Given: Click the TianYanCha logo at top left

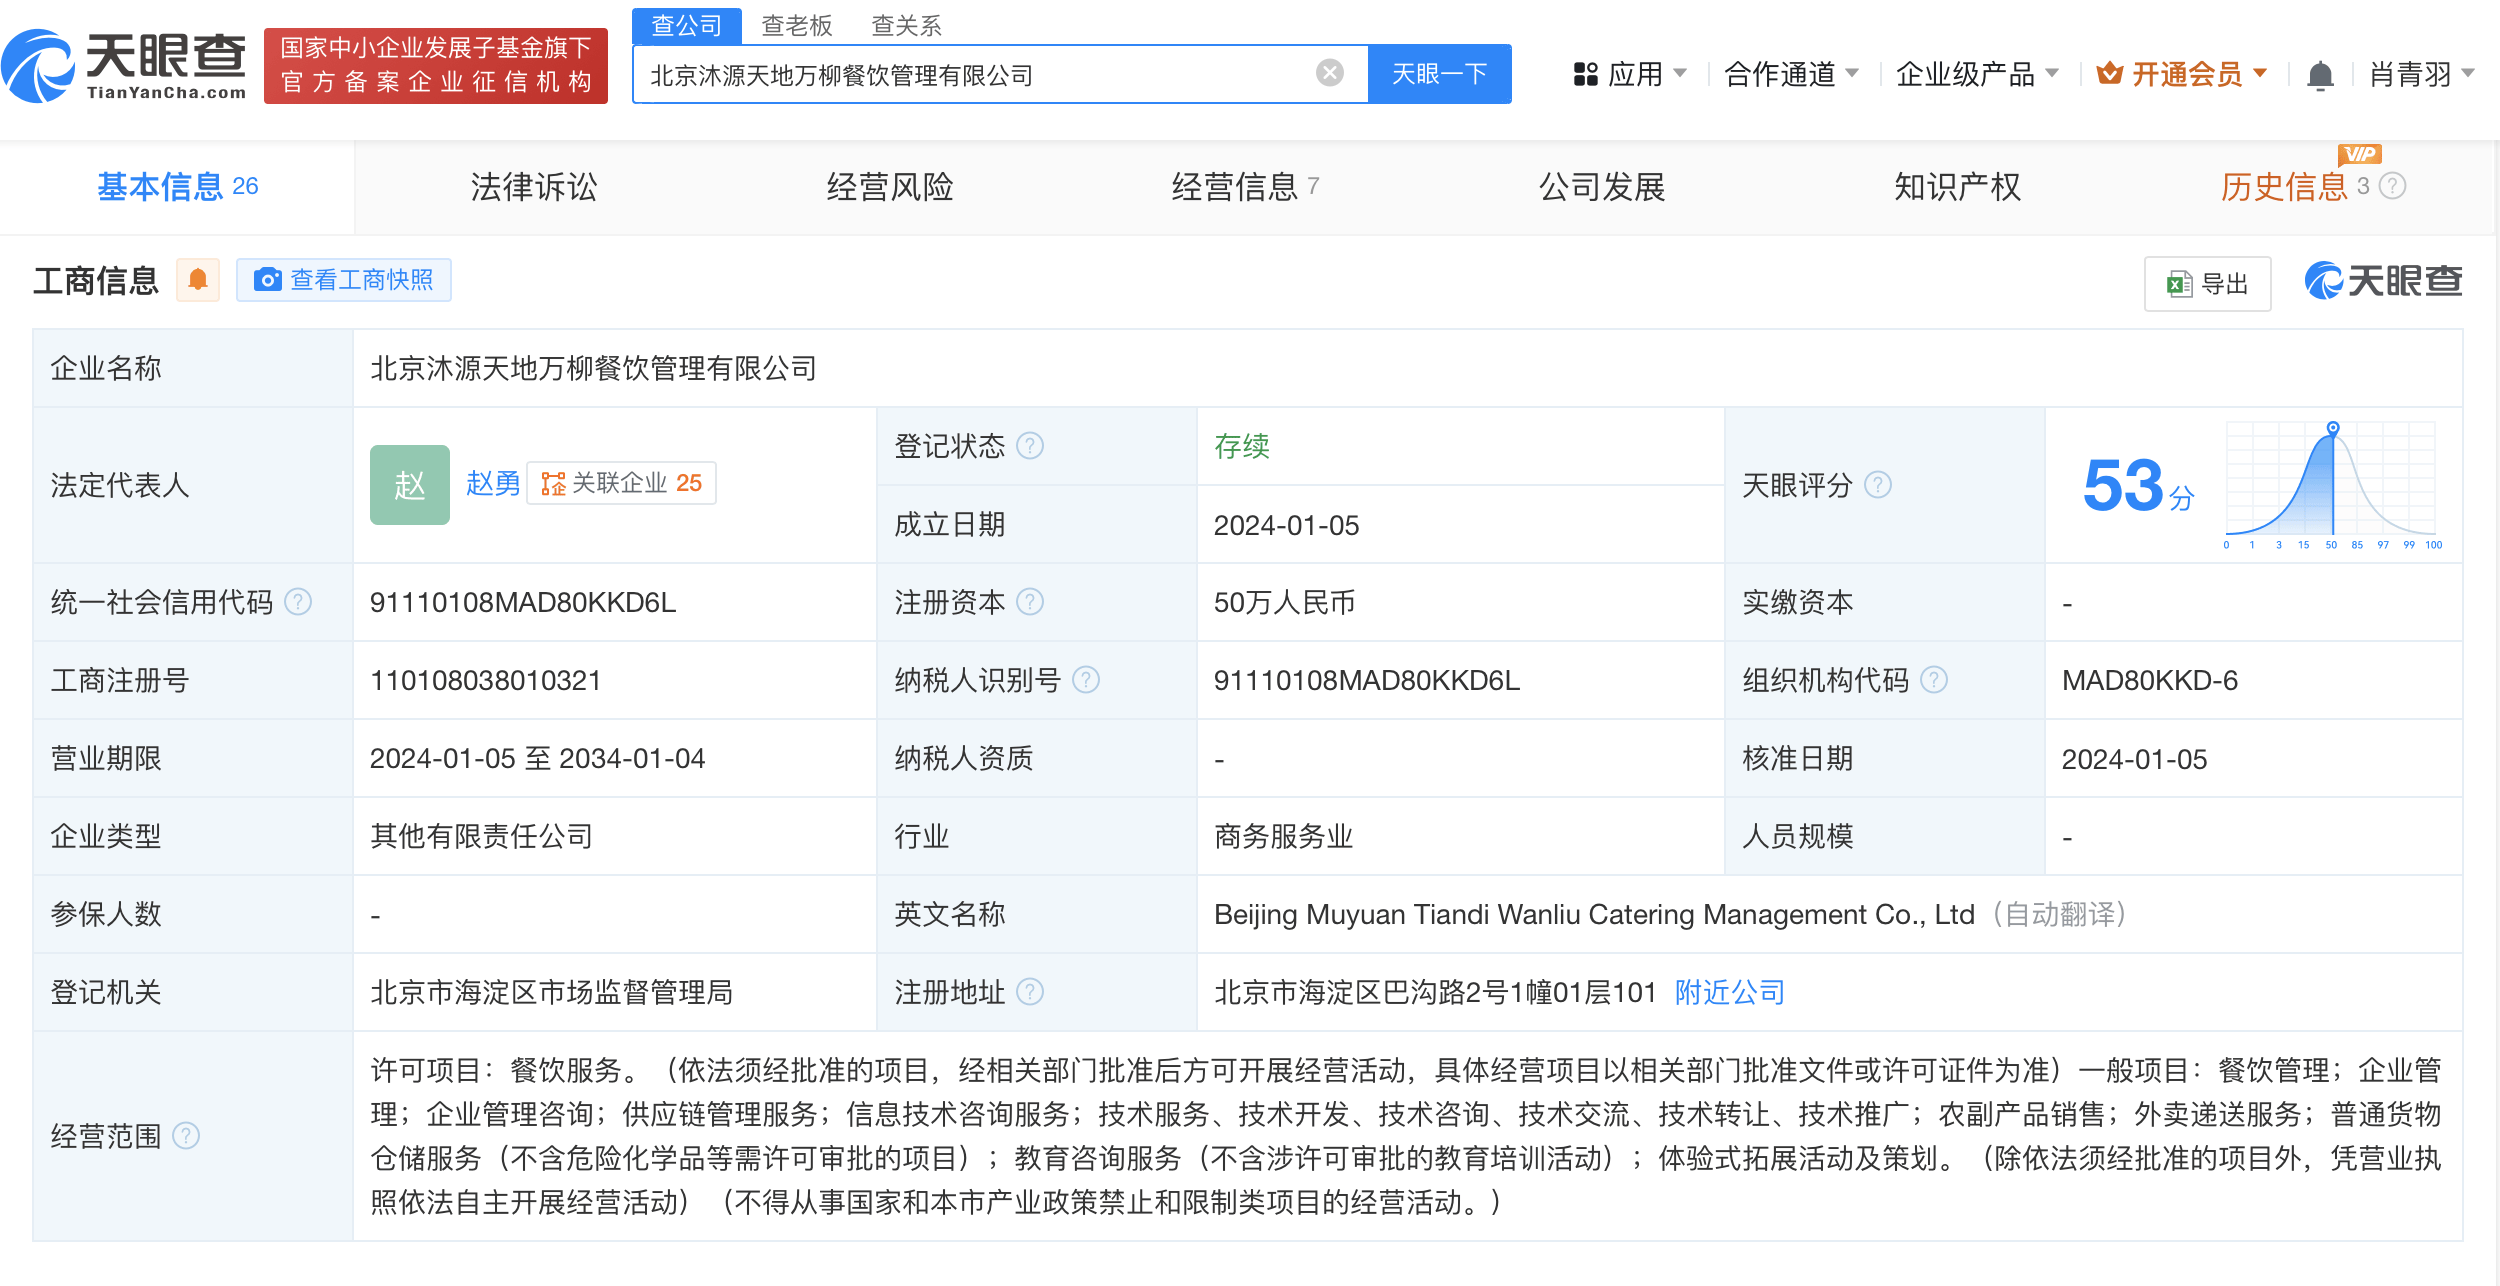Looking at the screenshot, I should (x=124, y=66).
